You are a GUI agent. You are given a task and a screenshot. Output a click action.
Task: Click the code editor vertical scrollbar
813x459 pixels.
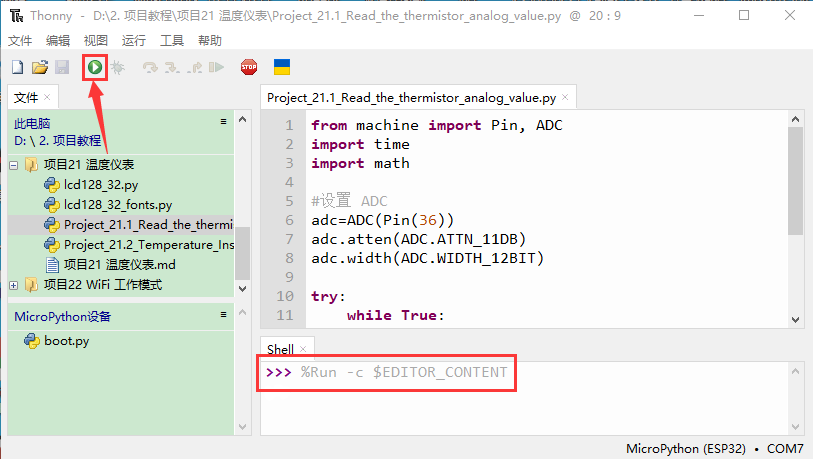(795, 180)
